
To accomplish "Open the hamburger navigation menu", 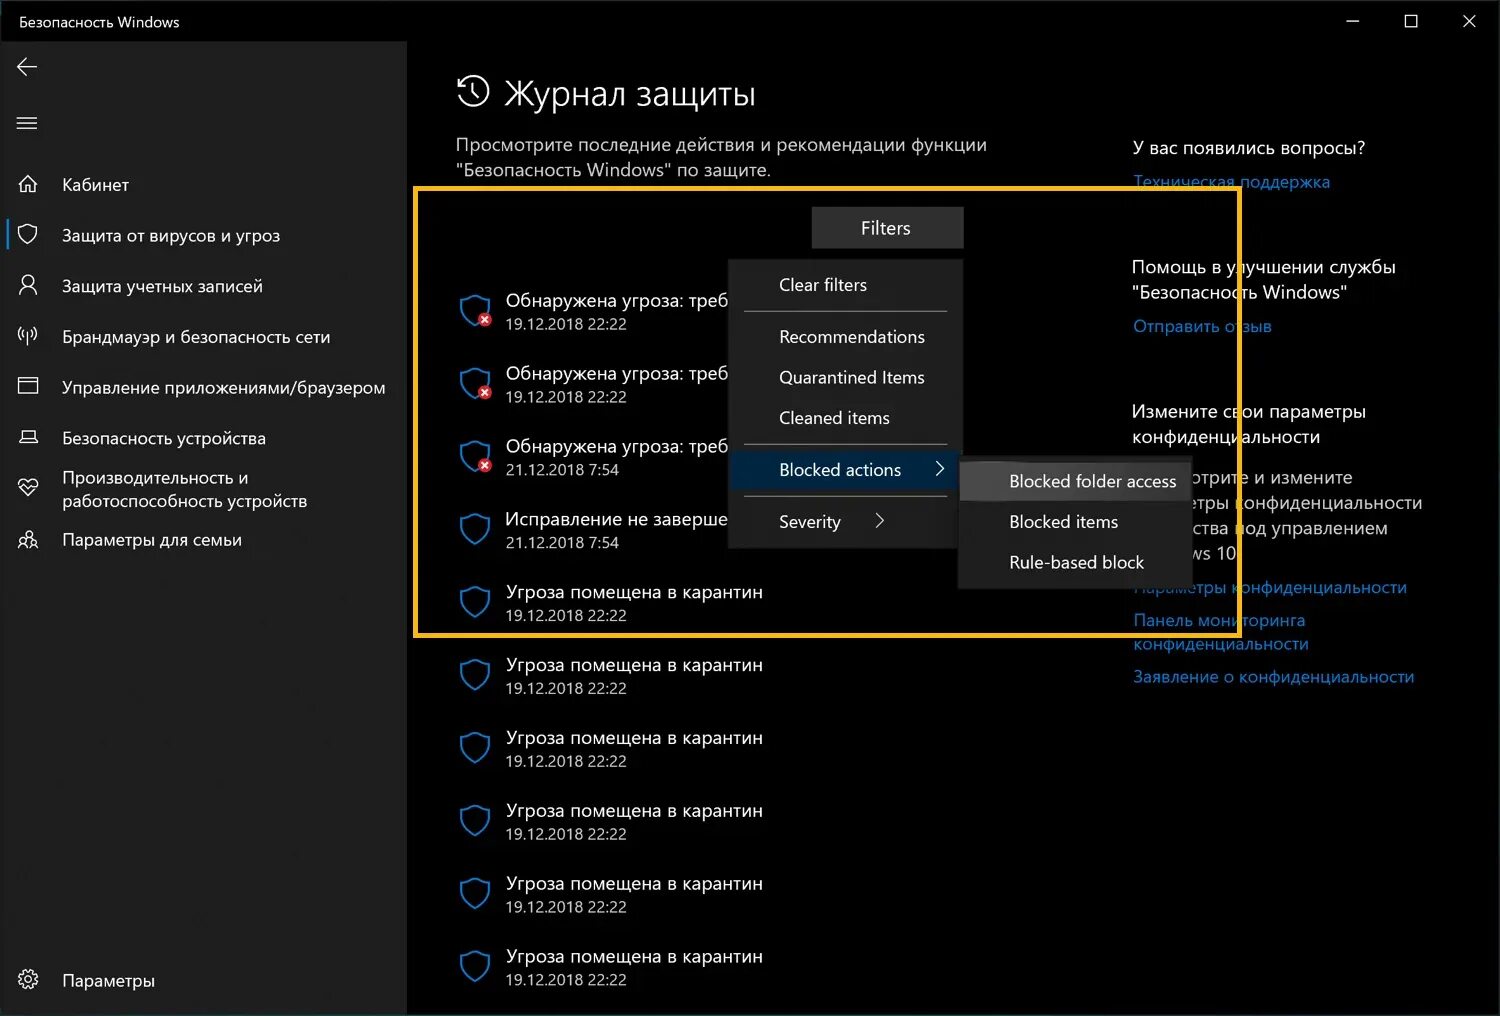I will (x=27, y=123).
